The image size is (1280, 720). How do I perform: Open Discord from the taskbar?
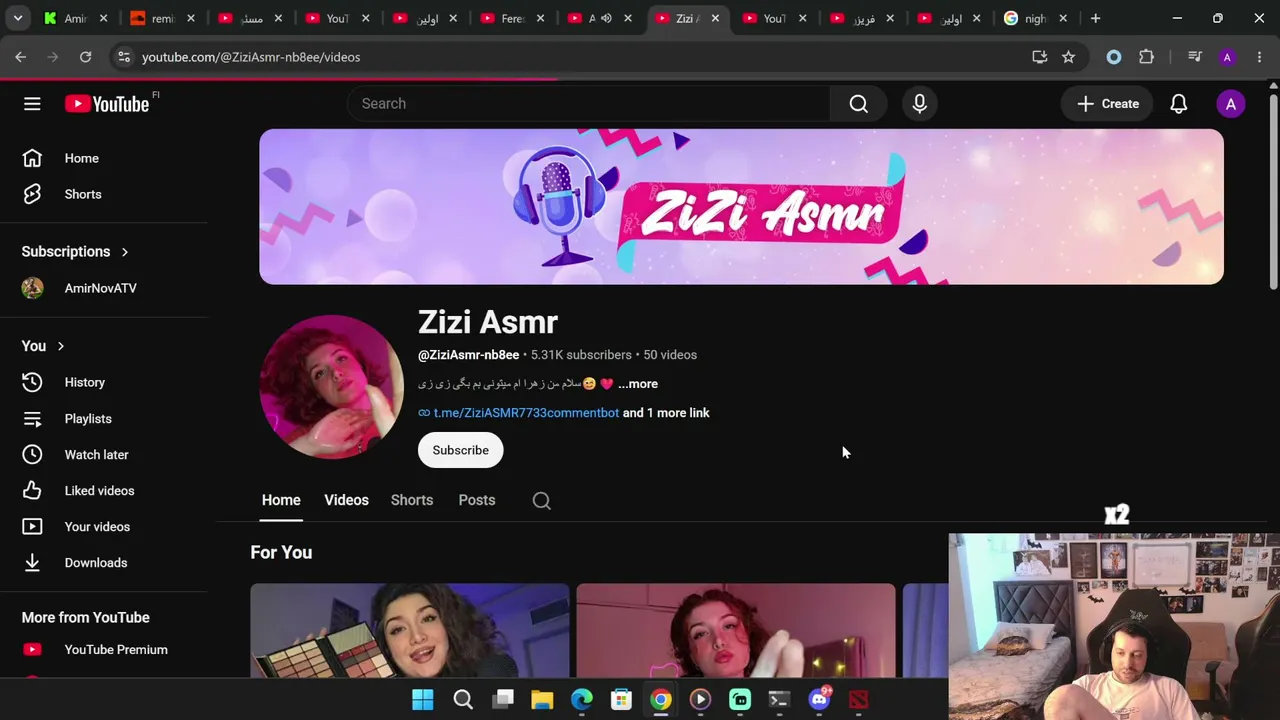(819, 699)
